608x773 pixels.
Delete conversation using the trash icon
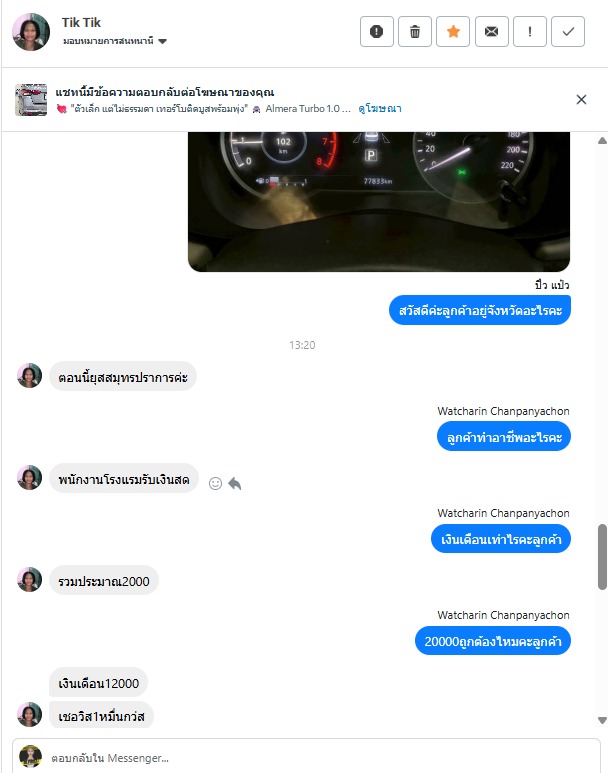pyautogui.click(x=415, y=32)
